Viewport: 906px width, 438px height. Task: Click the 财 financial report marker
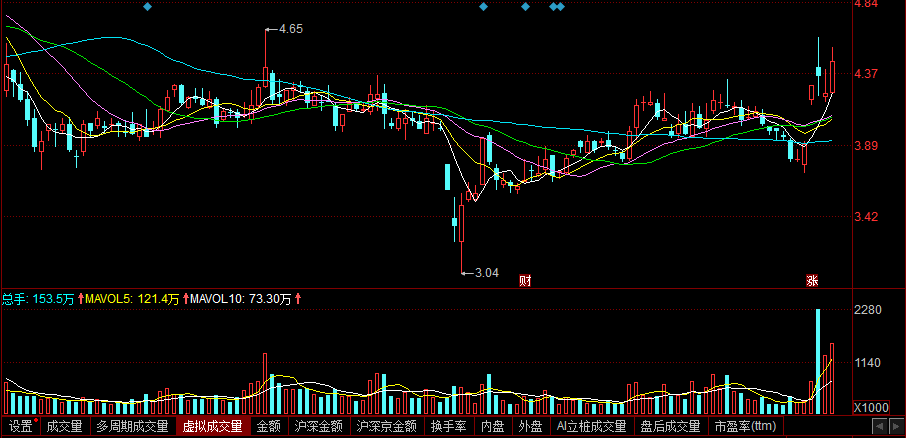pos(525,281)
